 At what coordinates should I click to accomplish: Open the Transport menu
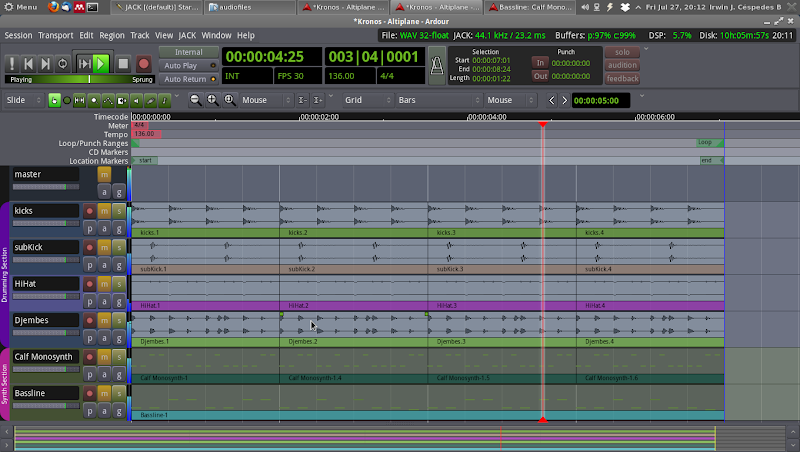58,35
